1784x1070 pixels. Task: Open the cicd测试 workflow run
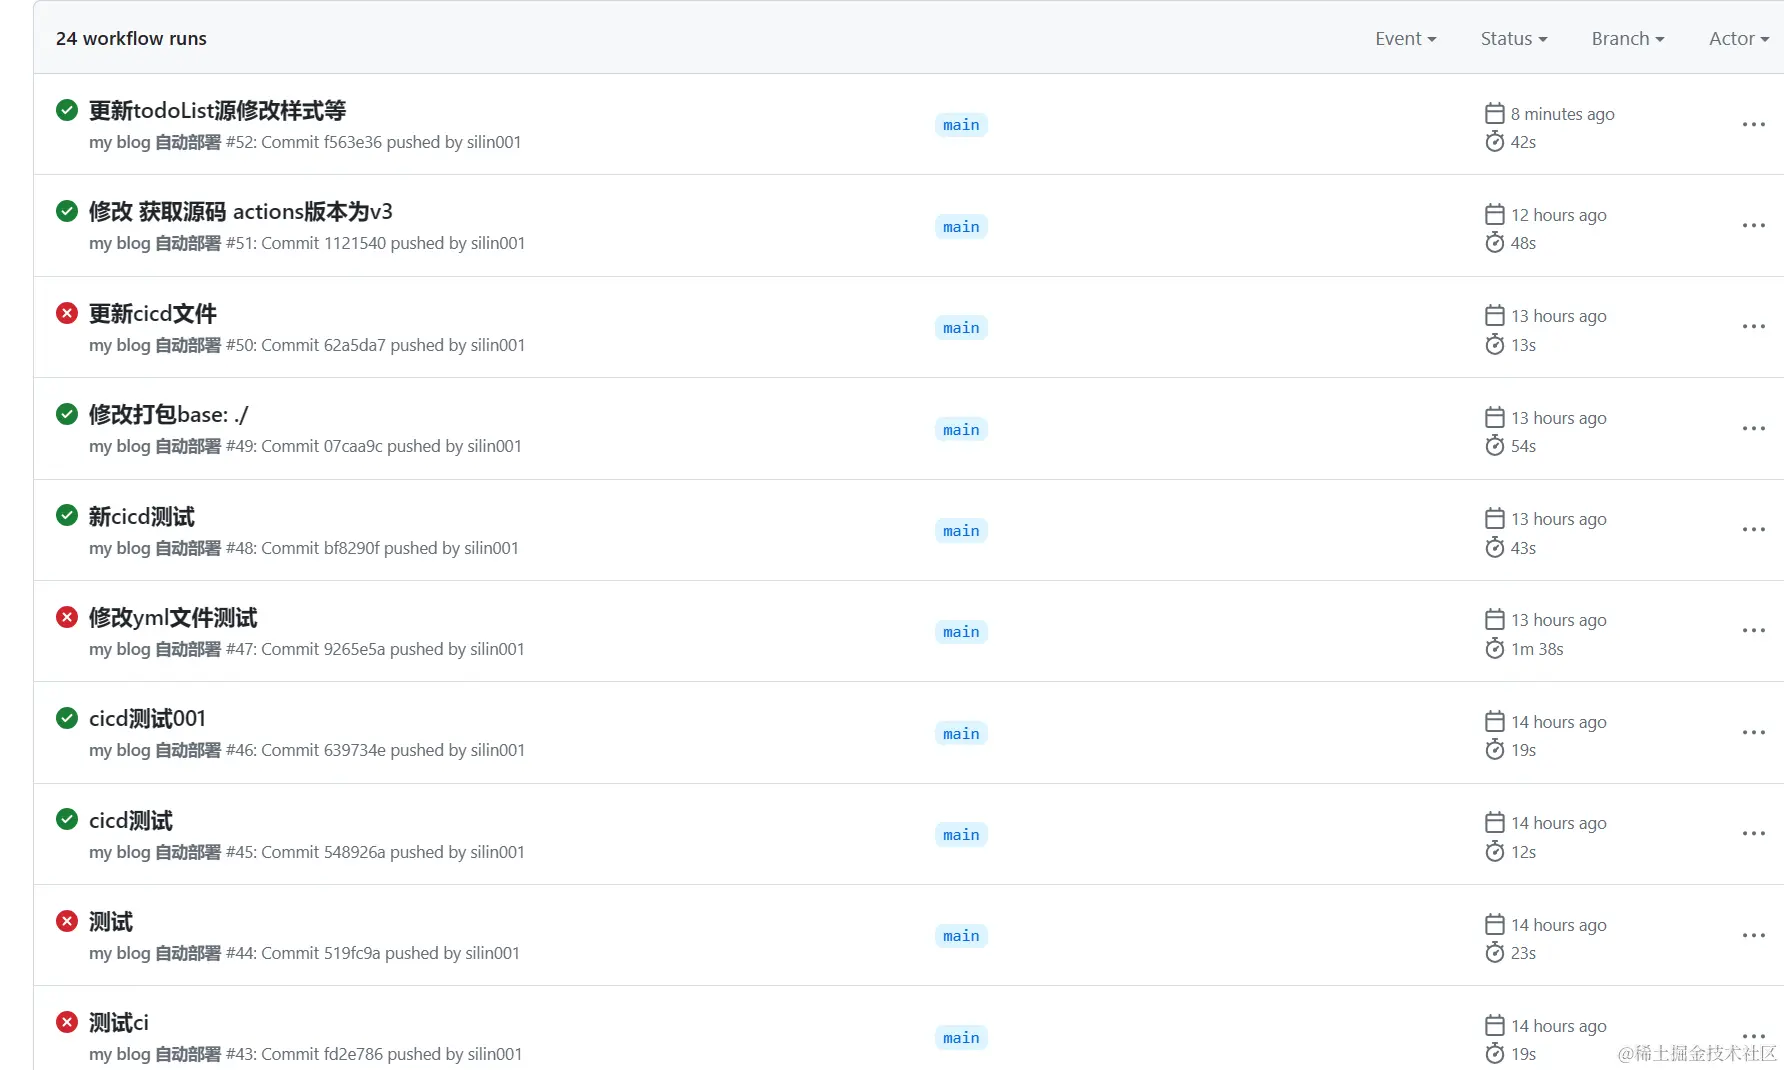pyautogui.click(x=131, y=821)
